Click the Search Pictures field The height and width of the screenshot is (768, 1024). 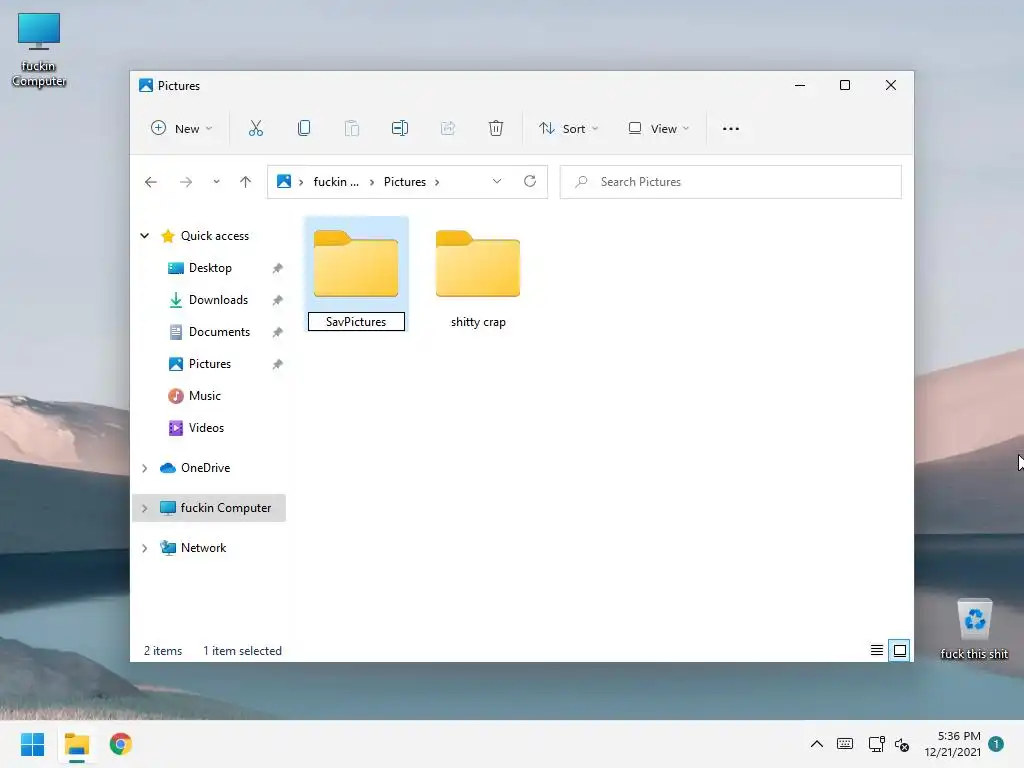pyautogui.click(x=731, y=182)
